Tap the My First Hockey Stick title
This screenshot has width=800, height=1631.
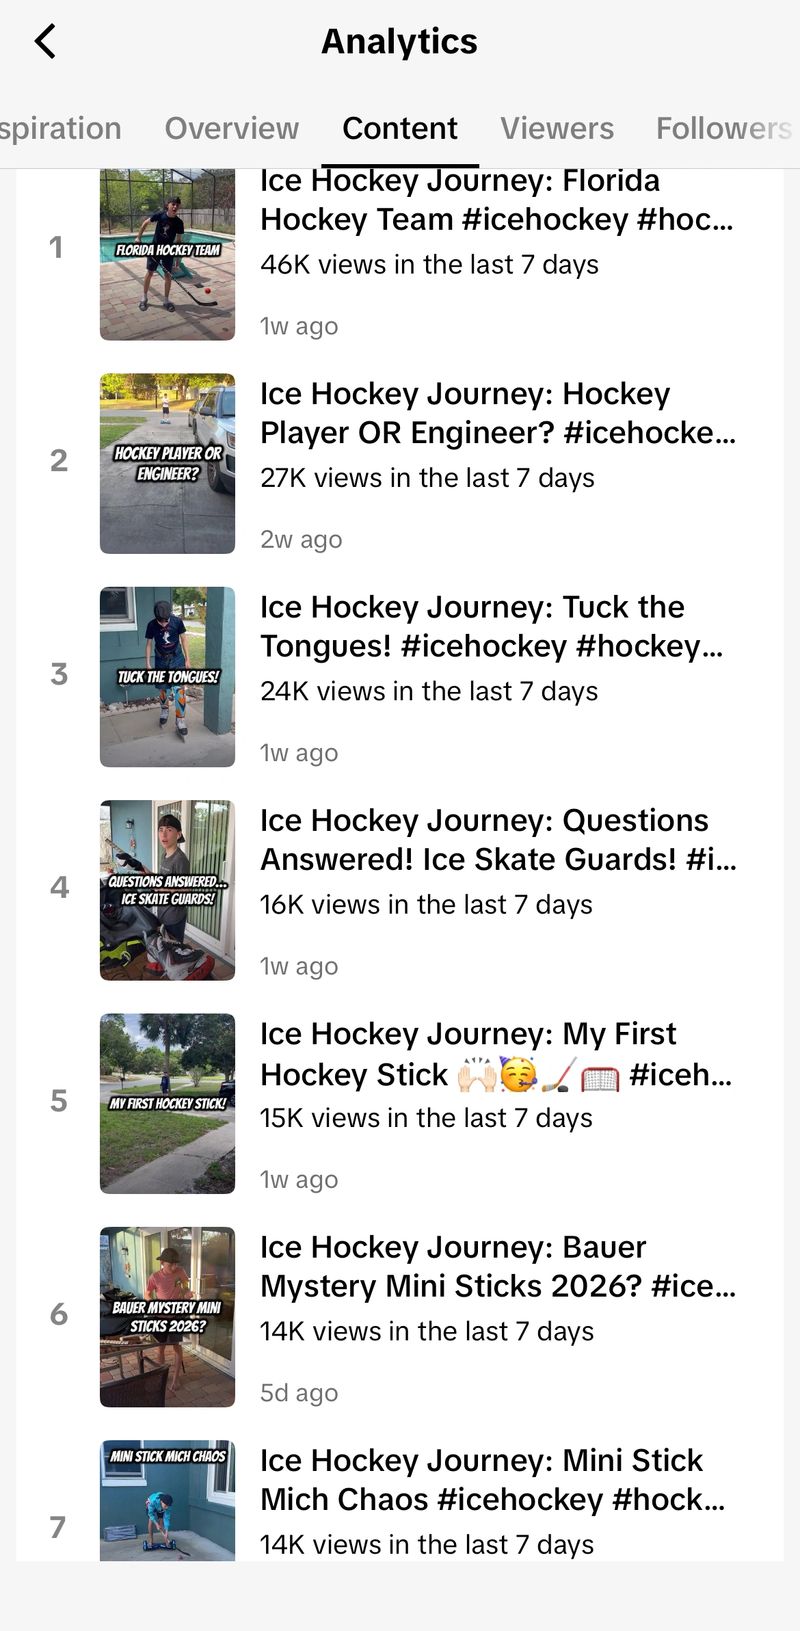pos(495,1053)
